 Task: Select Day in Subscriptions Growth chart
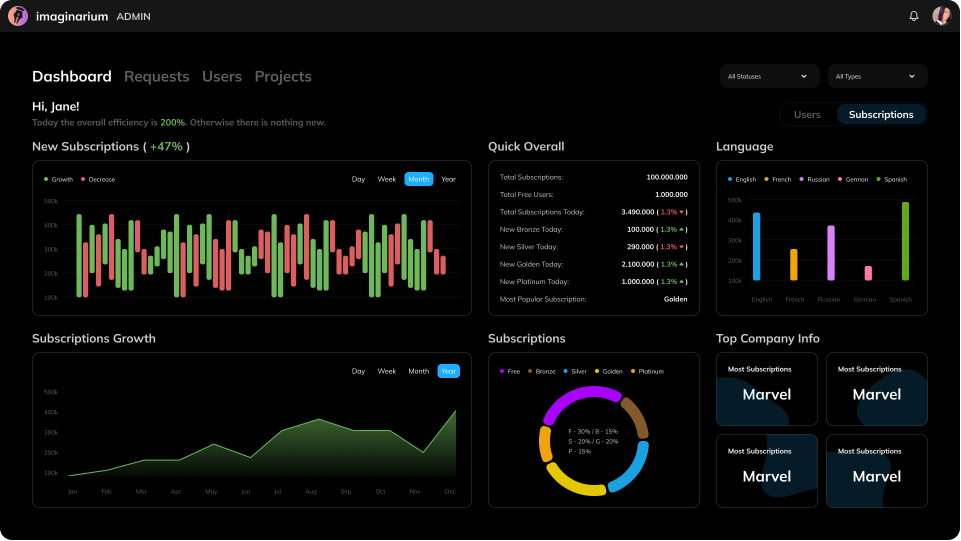[x=358, y=371]
